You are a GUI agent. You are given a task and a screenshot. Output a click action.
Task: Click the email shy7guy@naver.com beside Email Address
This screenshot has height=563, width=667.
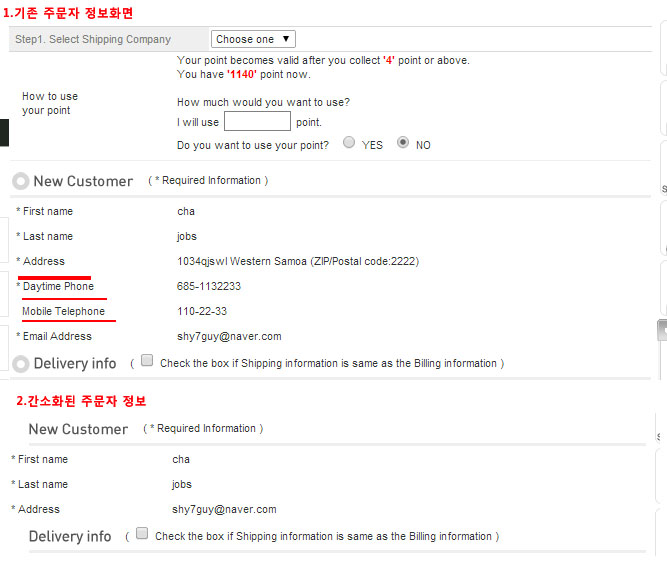coord(229,337)
